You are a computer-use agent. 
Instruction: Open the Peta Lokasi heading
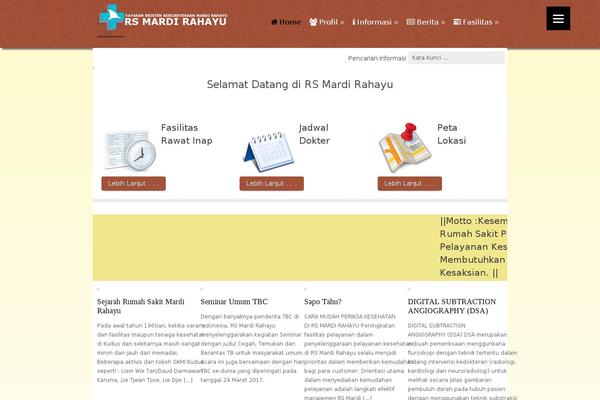[x=452, y=134]
